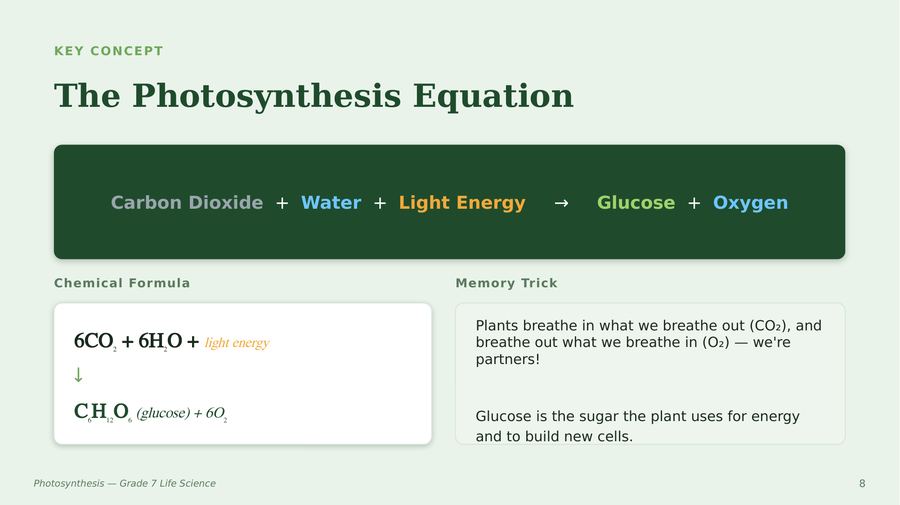The image size is (900, 505).
Task: Select the green Glucose word
Action: pyautogui.click(x=636, y=203)
